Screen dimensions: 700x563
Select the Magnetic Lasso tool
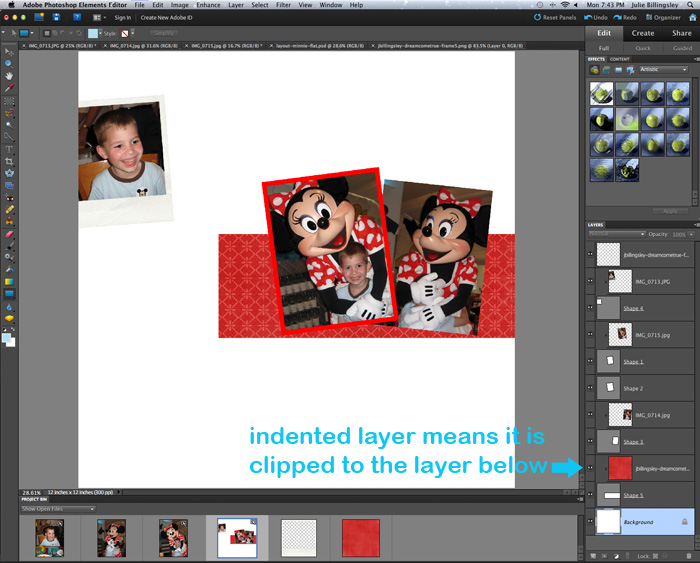click(x=9, y=113)
